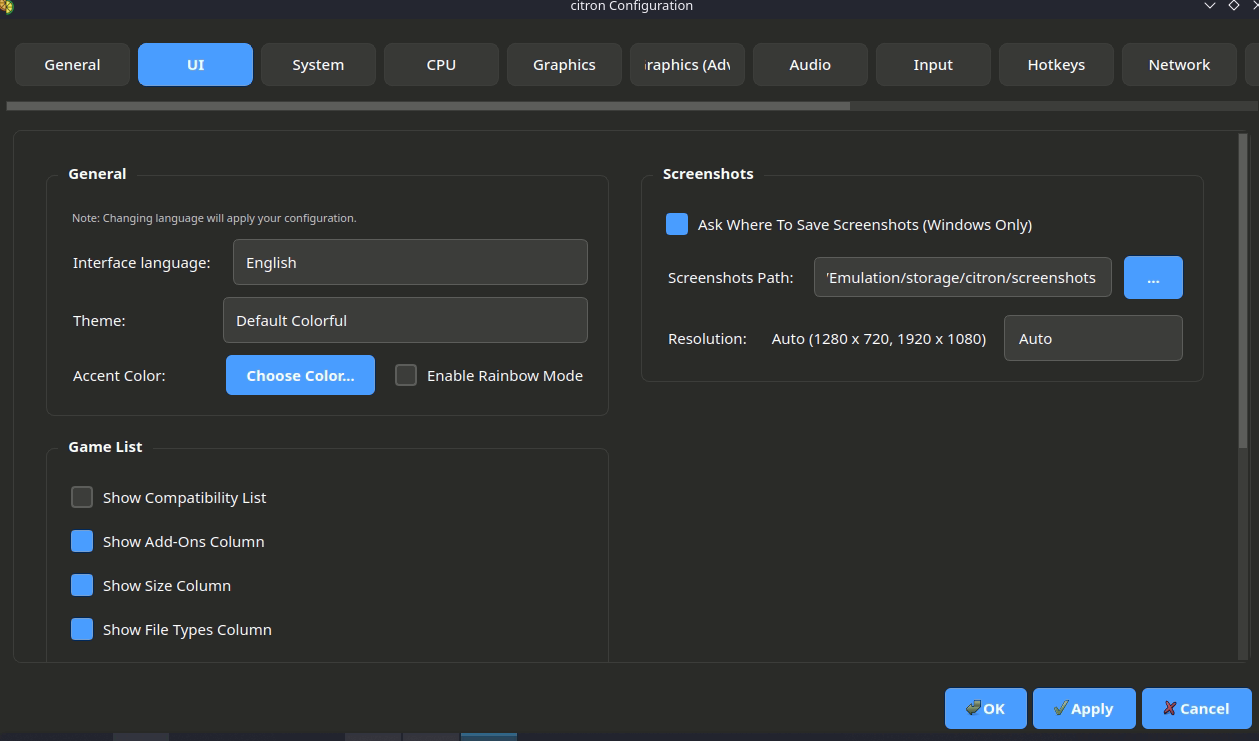This screenshot has width=1259, height=741.
Task: Click the Screenshots Path text field
Action: click(962, 278)
